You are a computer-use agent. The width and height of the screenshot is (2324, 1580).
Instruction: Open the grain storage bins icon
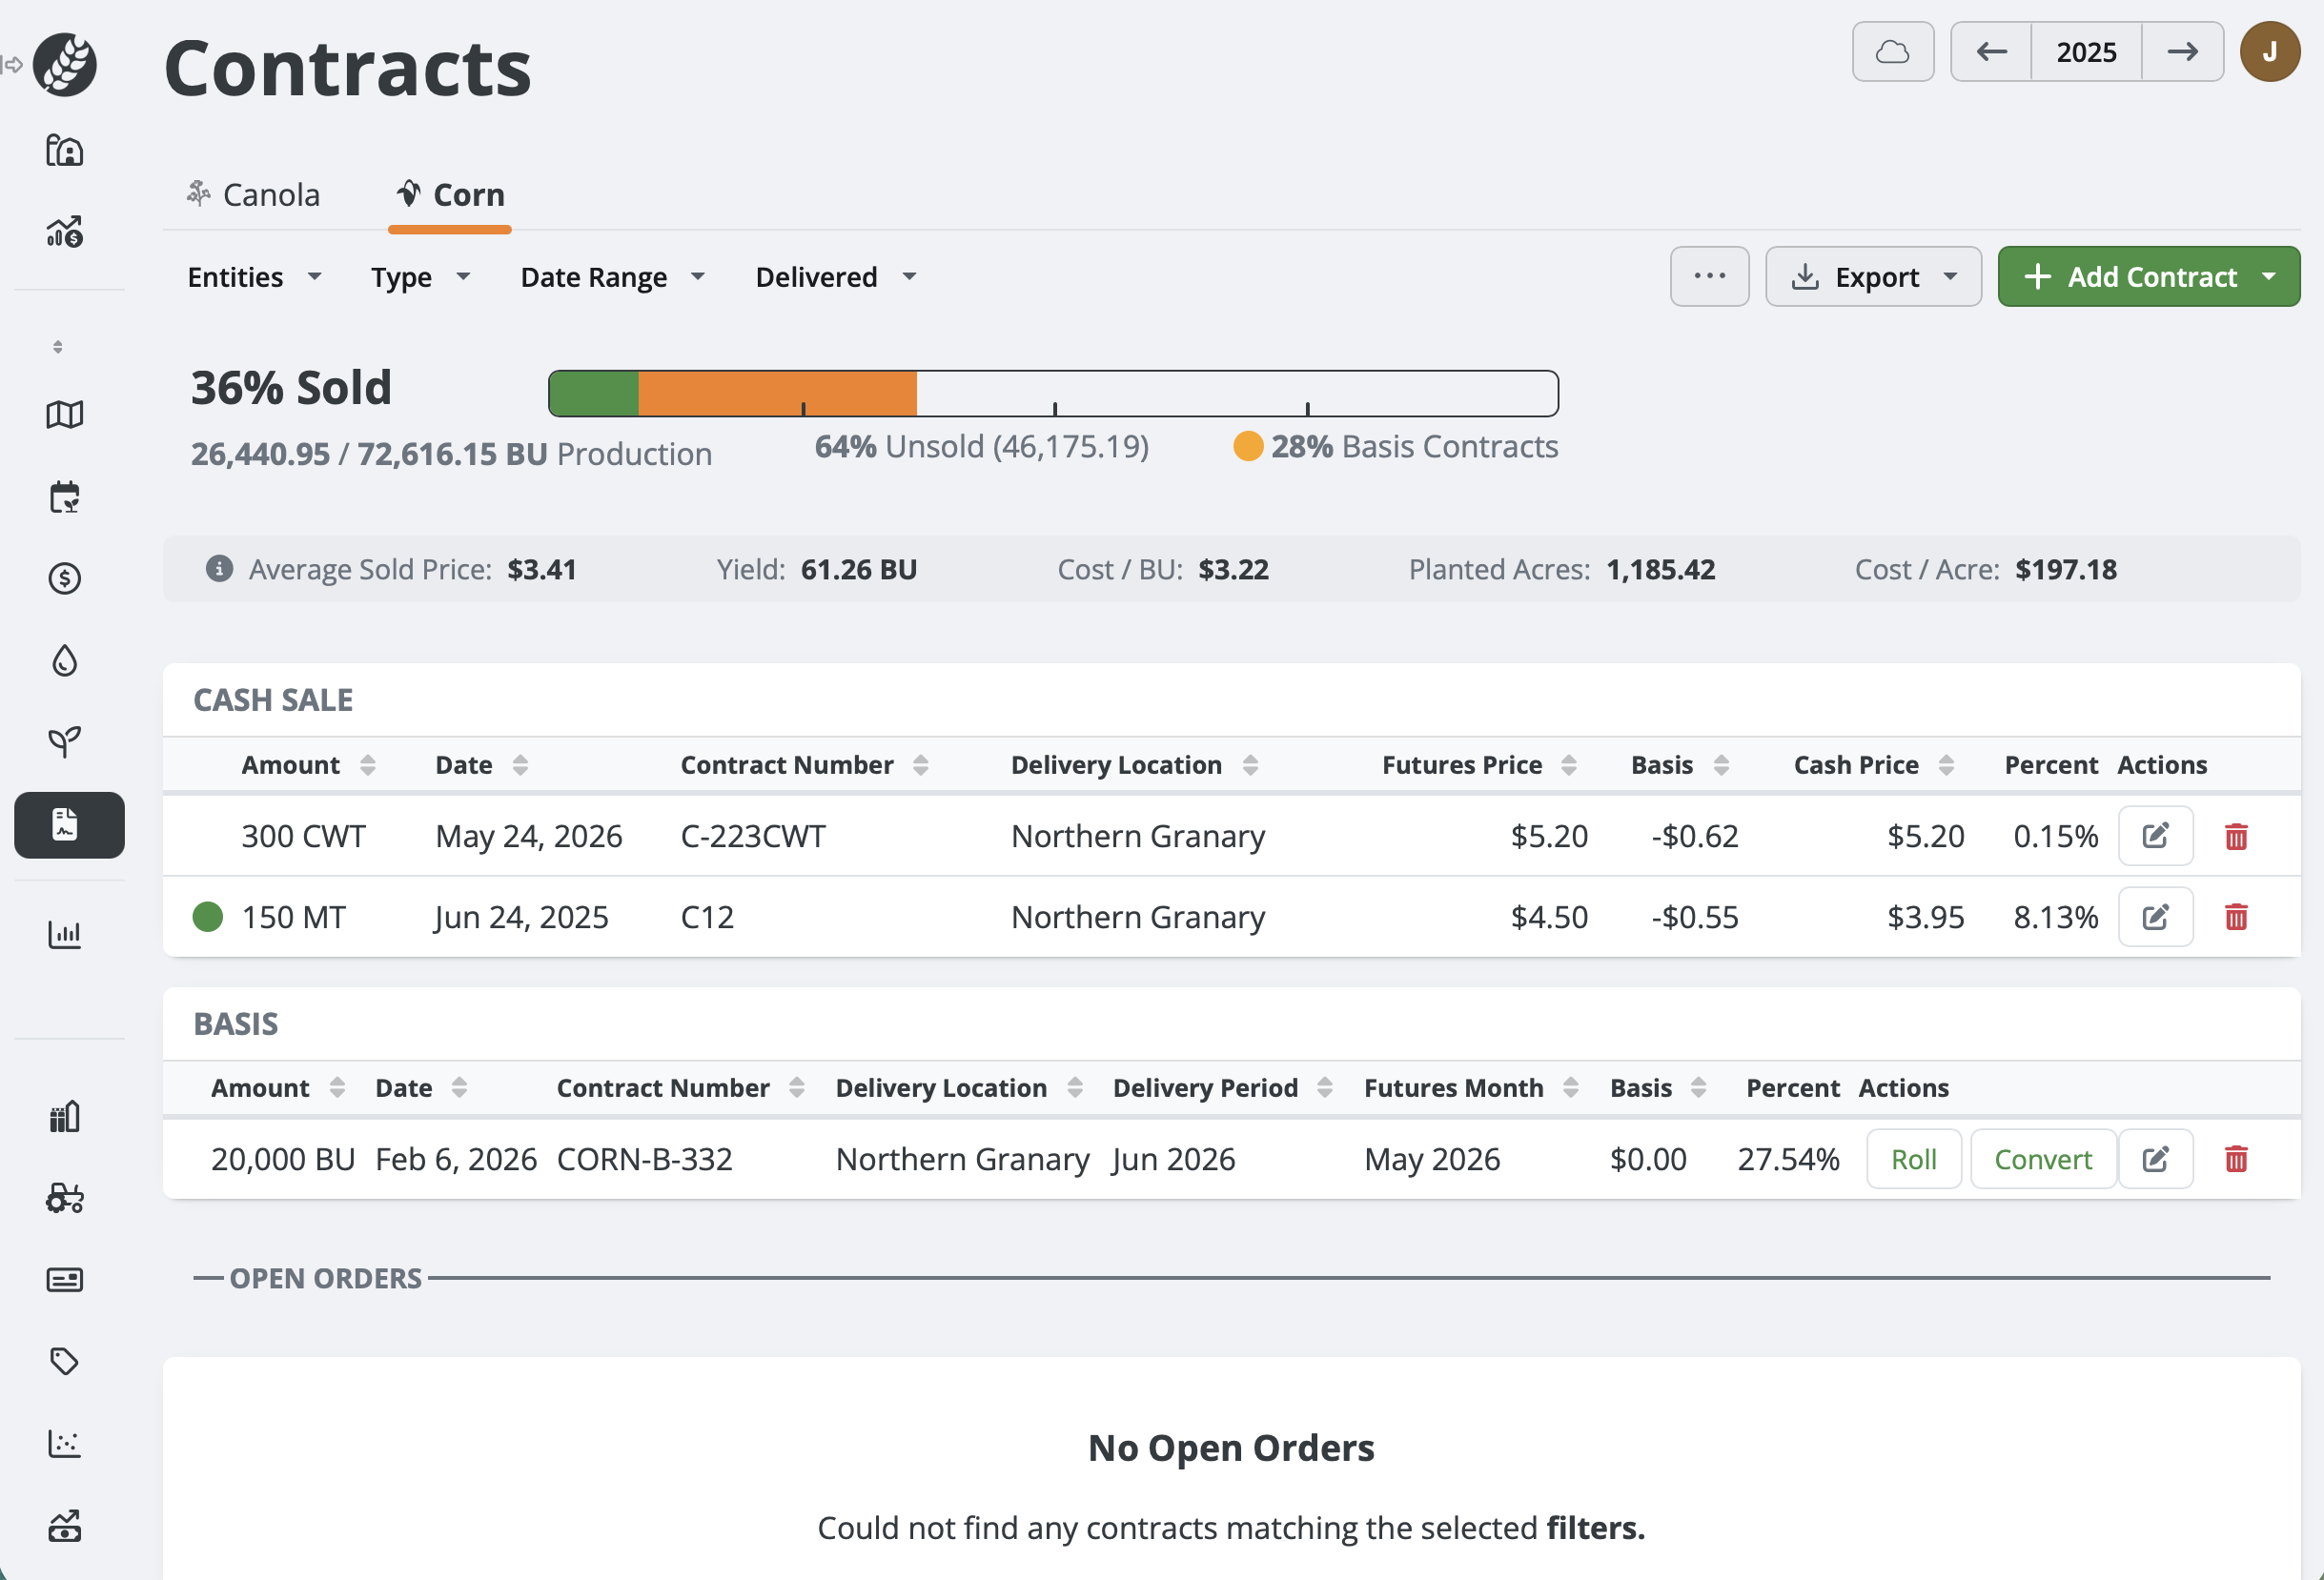[x=65, y=1117]
